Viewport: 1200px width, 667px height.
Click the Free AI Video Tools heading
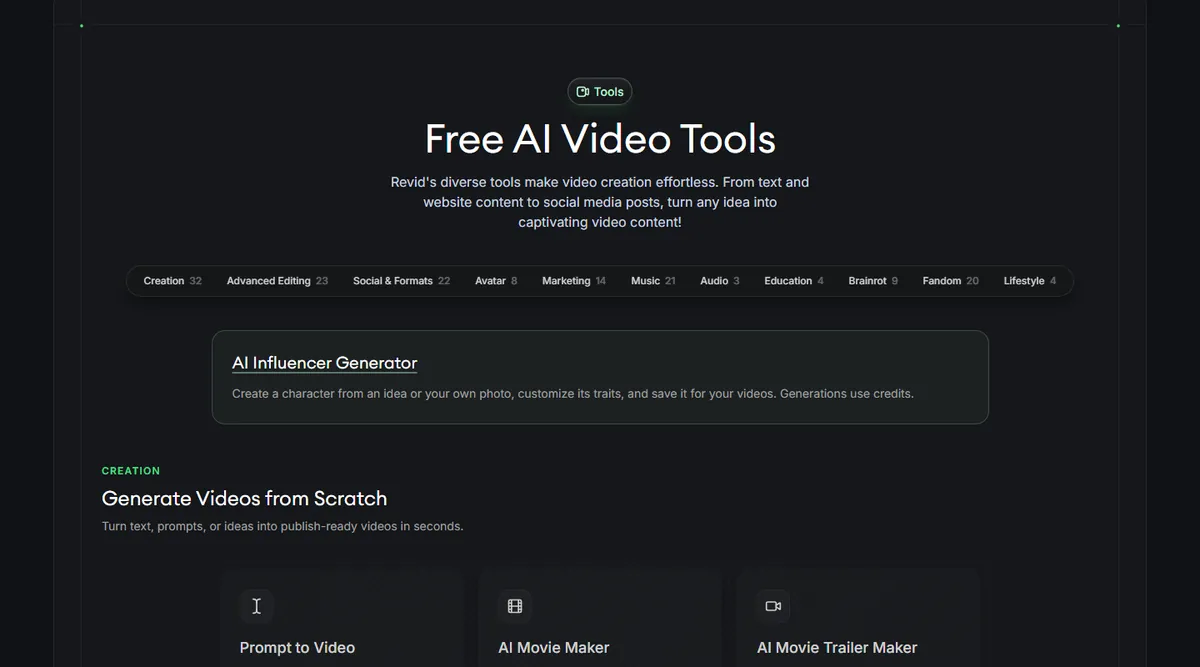600,139
